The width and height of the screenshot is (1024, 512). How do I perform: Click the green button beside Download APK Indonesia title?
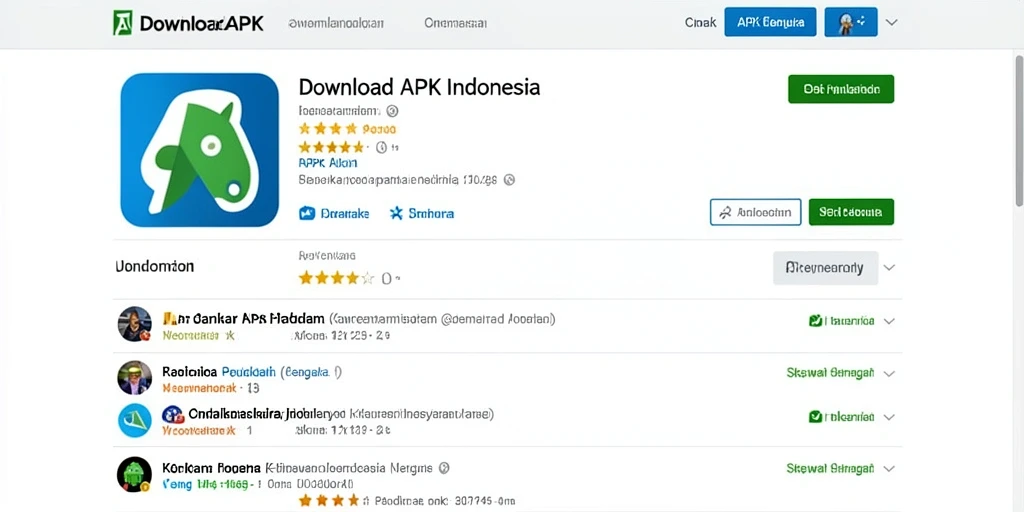click(x=841, y=89)
